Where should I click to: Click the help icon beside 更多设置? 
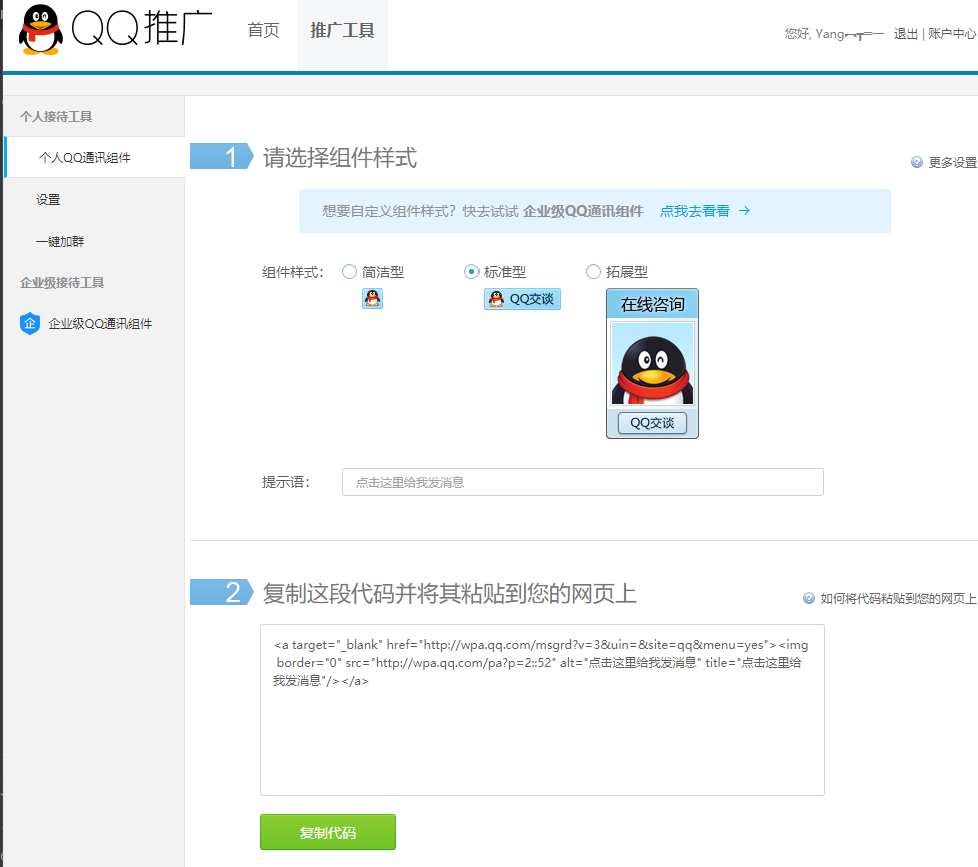pos(916,162)
